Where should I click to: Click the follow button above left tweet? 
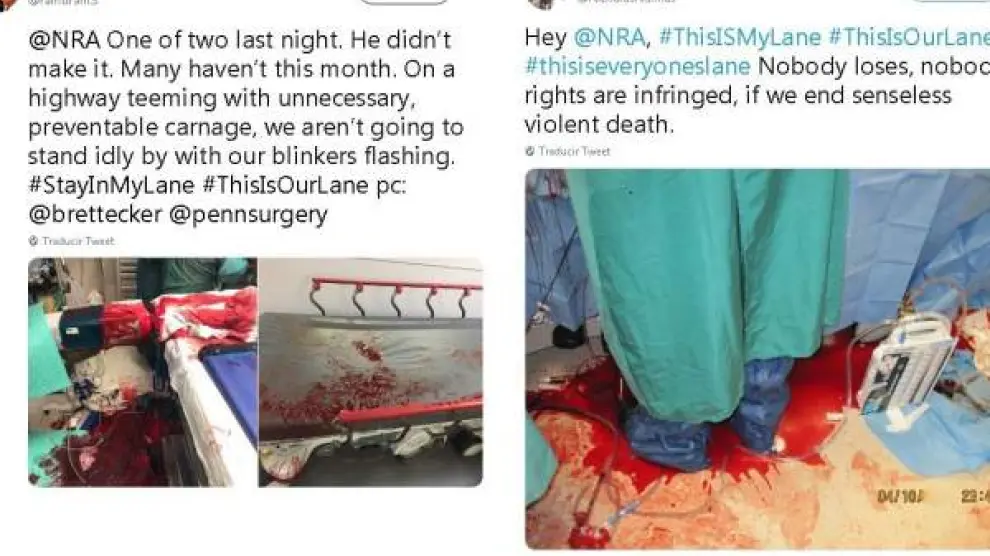(x=404, y=2)
